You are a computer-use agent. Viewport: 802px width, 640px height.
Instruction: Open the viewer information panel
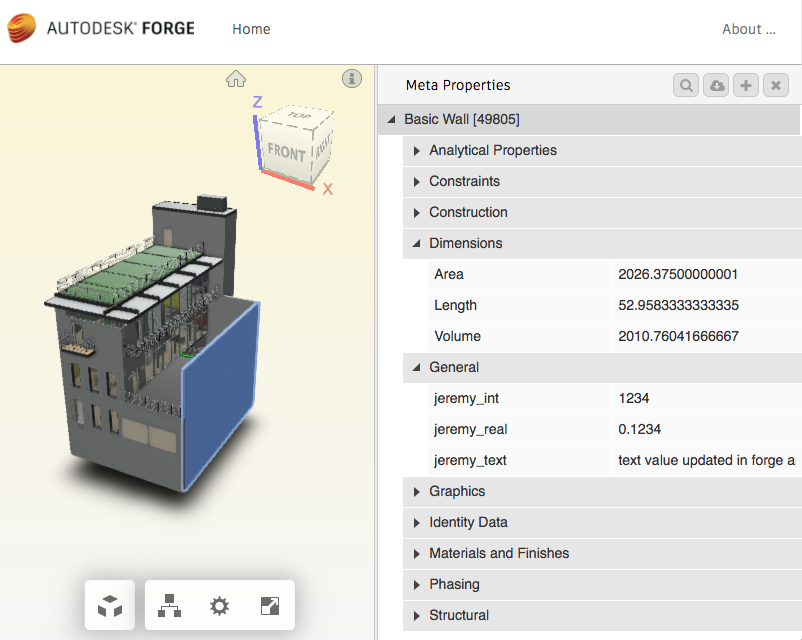tap(351, 78)
